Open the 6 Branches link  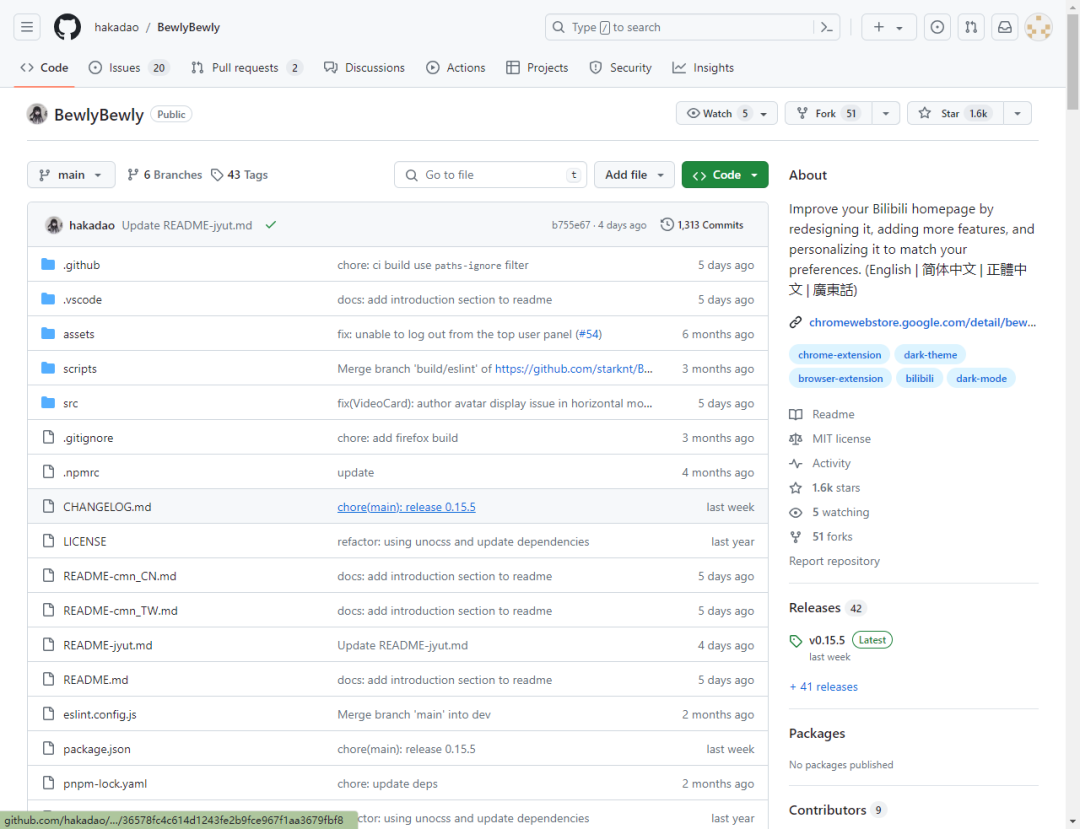point(165,175)
